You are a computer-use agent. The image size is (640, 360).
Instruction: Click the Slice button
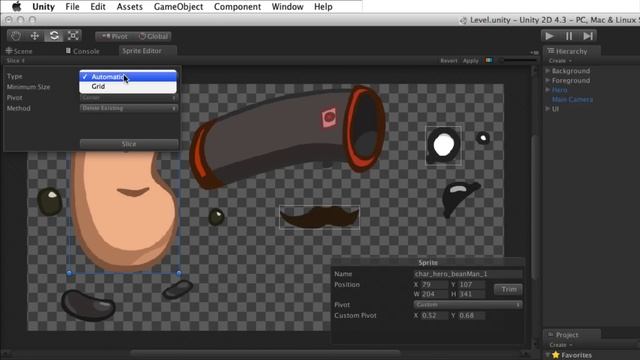pyautogui.click(x=129, y=144)
